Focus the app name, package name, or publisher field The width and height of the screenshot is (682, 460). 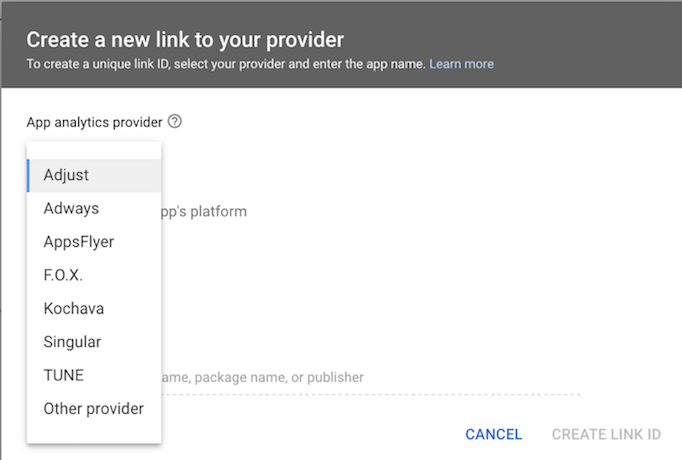click(x=371, y=377)
